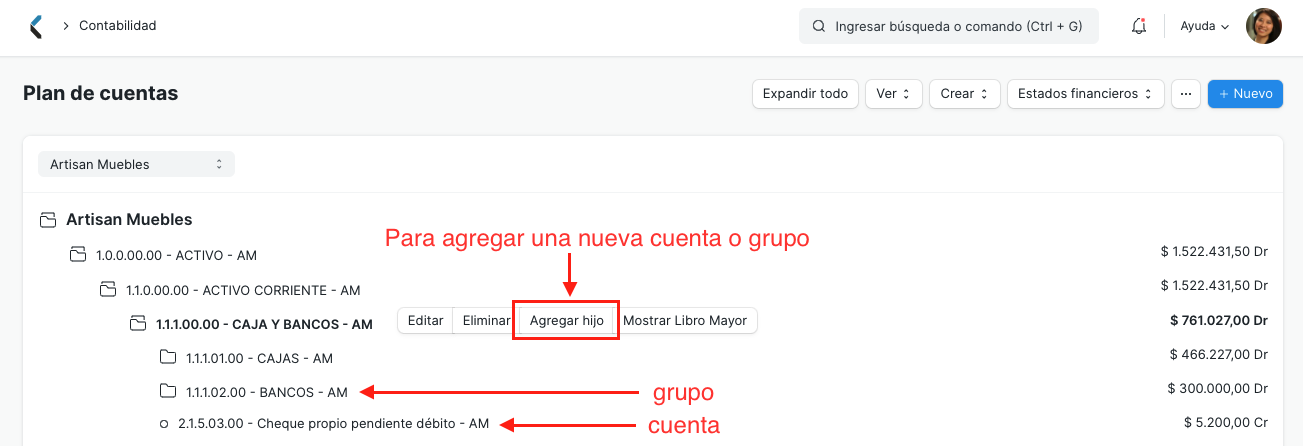
Task: Open the Estados financieros dropdown
Action: (x=1085, y=94)
